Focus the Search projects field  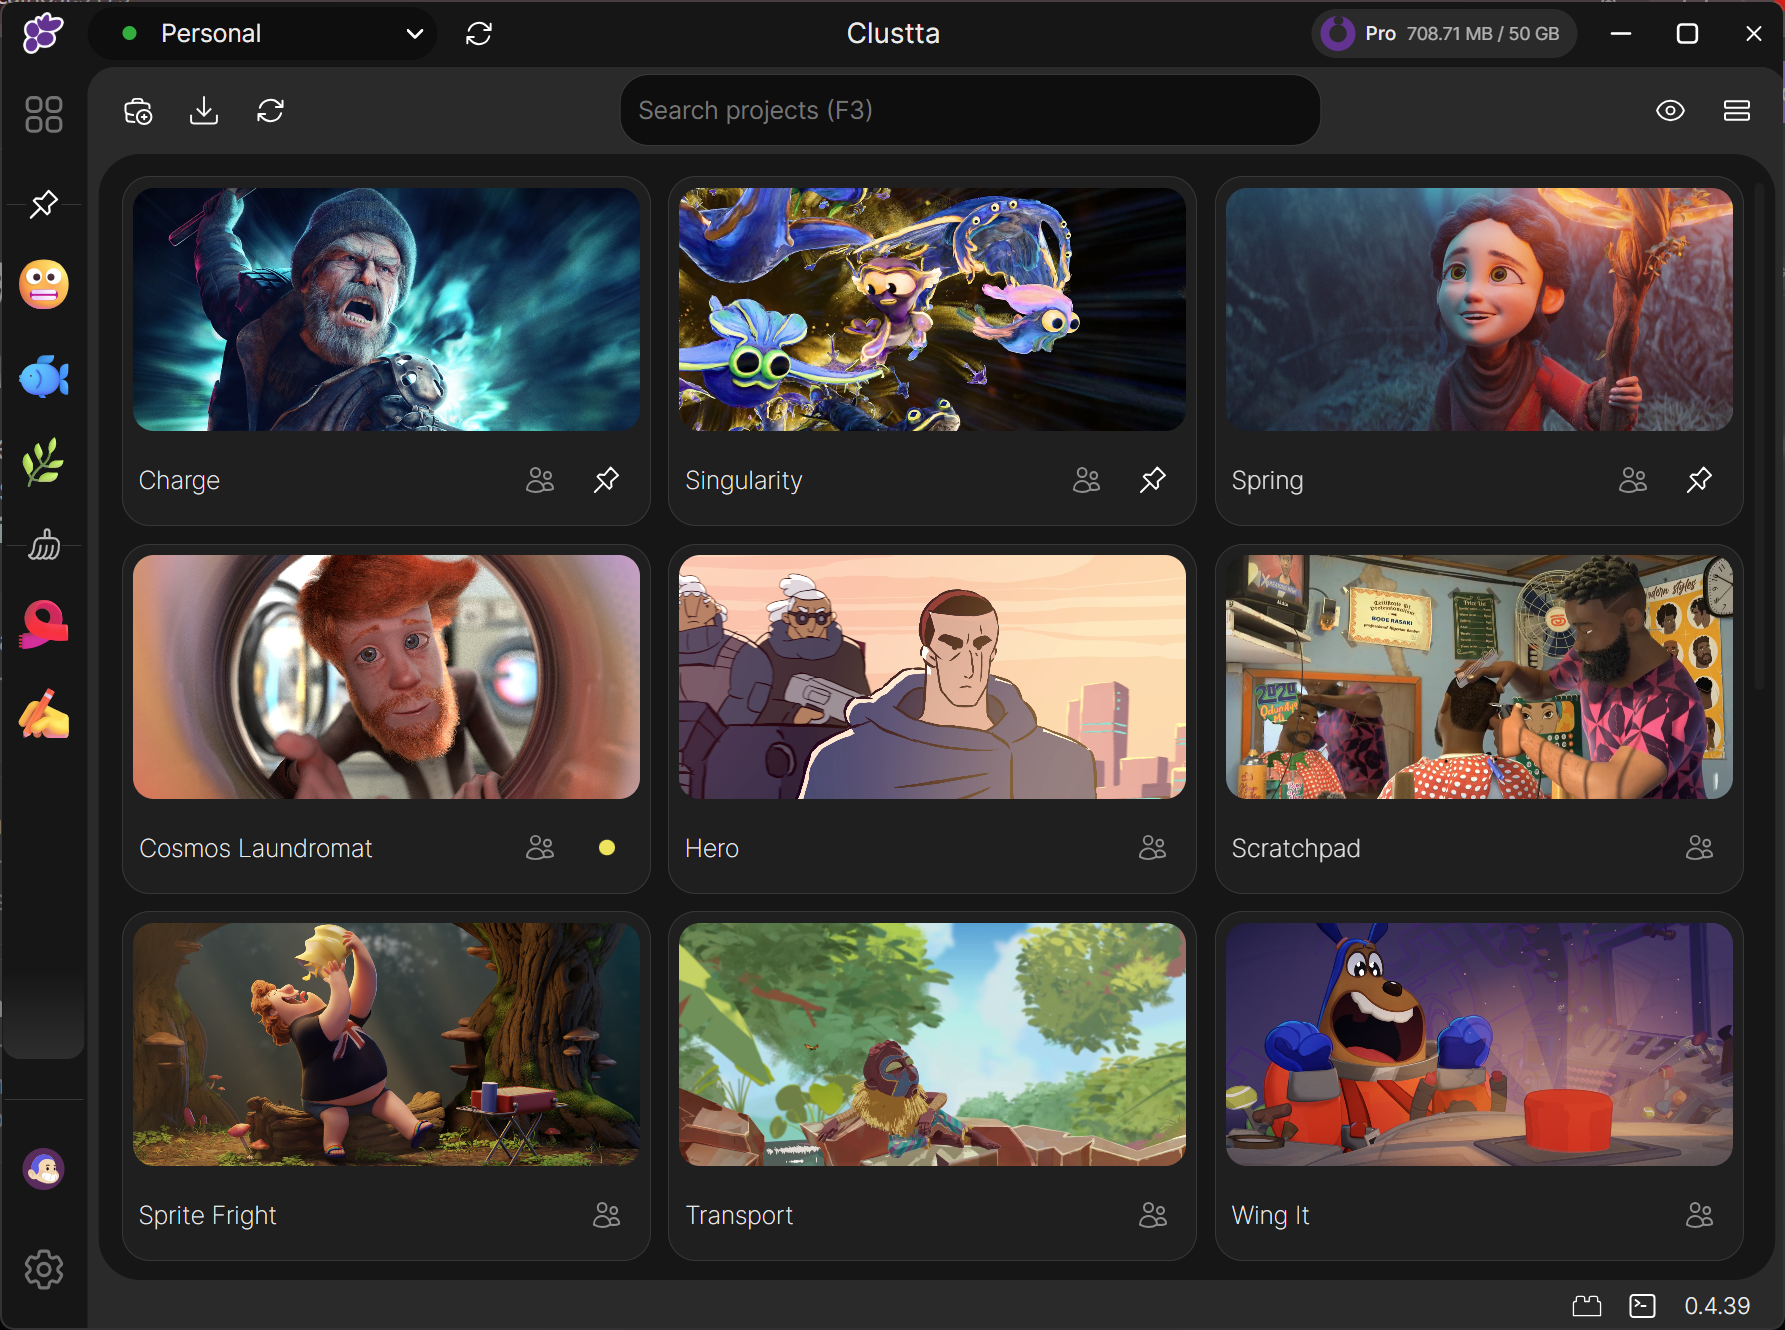970,111
